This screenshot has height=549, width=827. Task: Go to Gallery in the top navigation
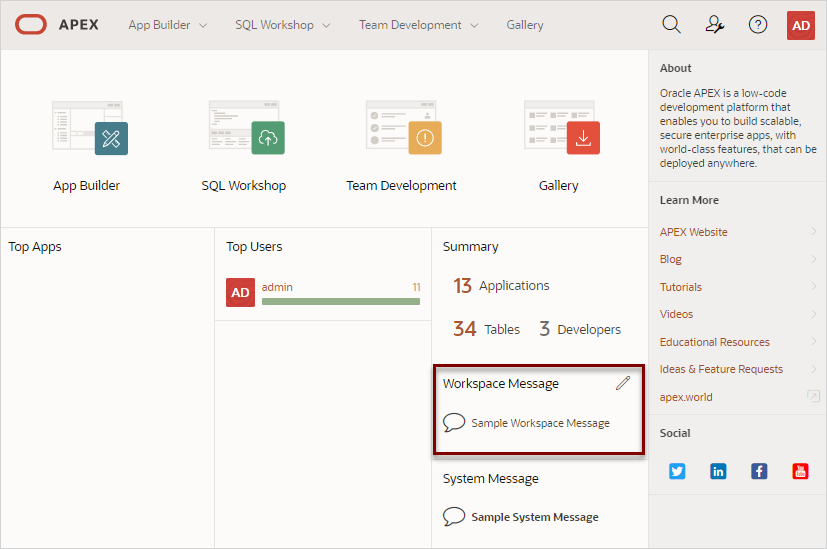pyautogui.click(x=525, y=25)
